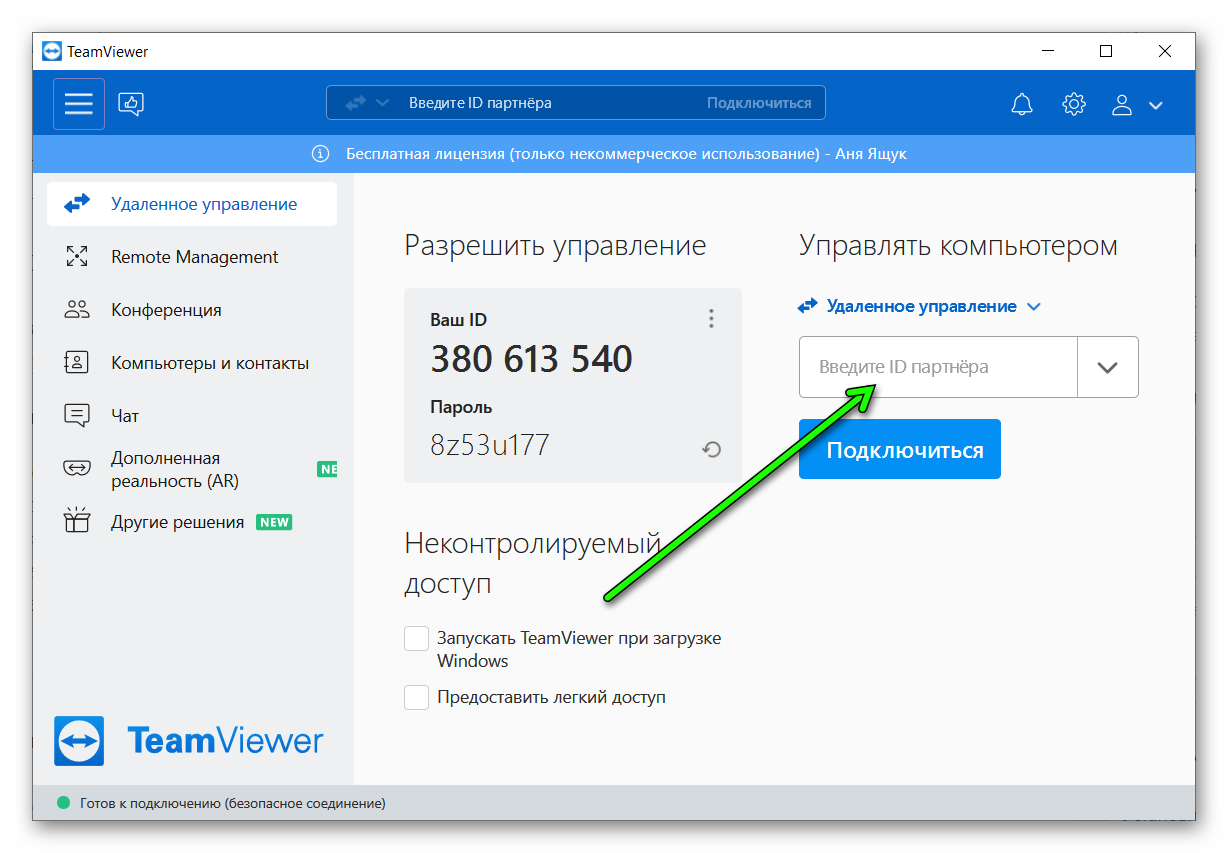Open the hamburger menu button
This screenshot has width=1228, height=853.
click(79, 104)
